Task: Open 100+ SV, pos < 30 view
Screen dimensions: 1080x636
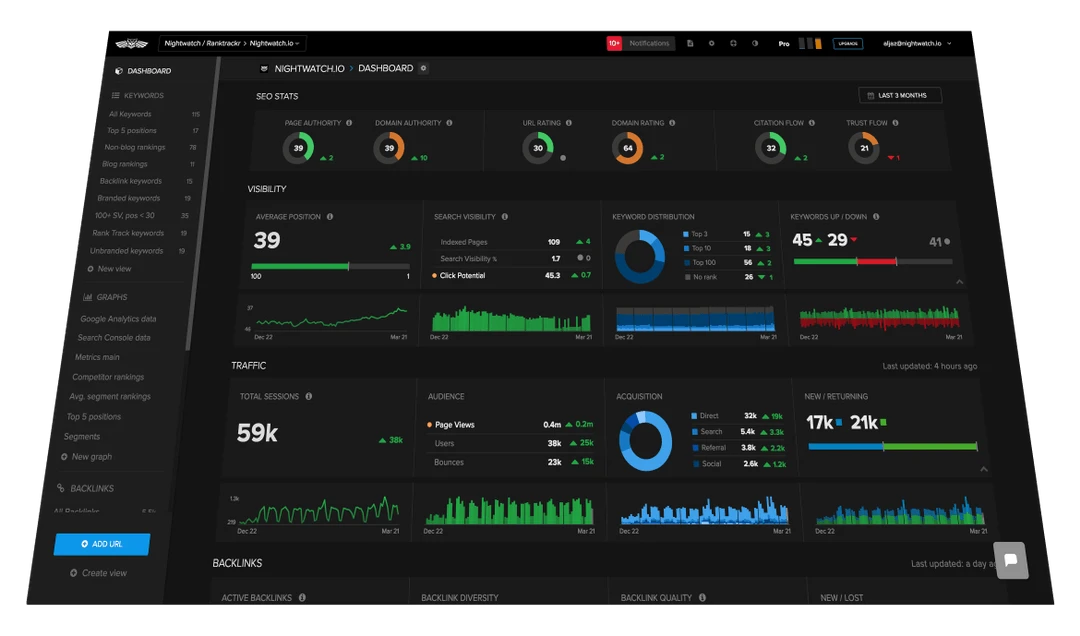Action: 125,216
